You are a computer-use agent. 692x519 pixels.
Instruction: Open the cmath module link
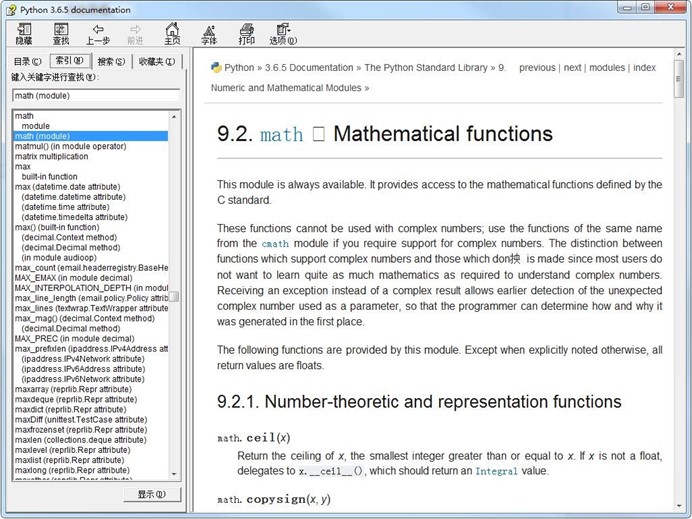(x=275, y=244)
